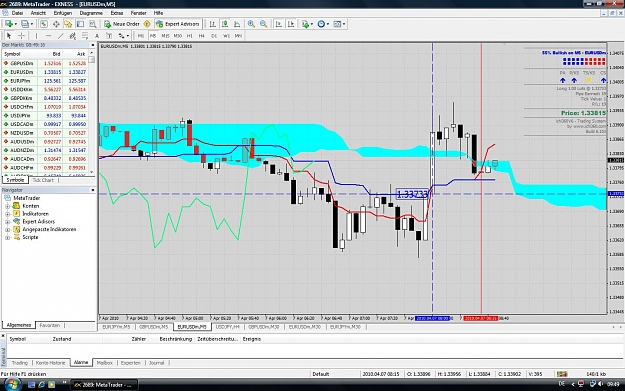Open the Einfügen menu
Image resolution: width=625 pixels, height=391 pixels.
63,13
